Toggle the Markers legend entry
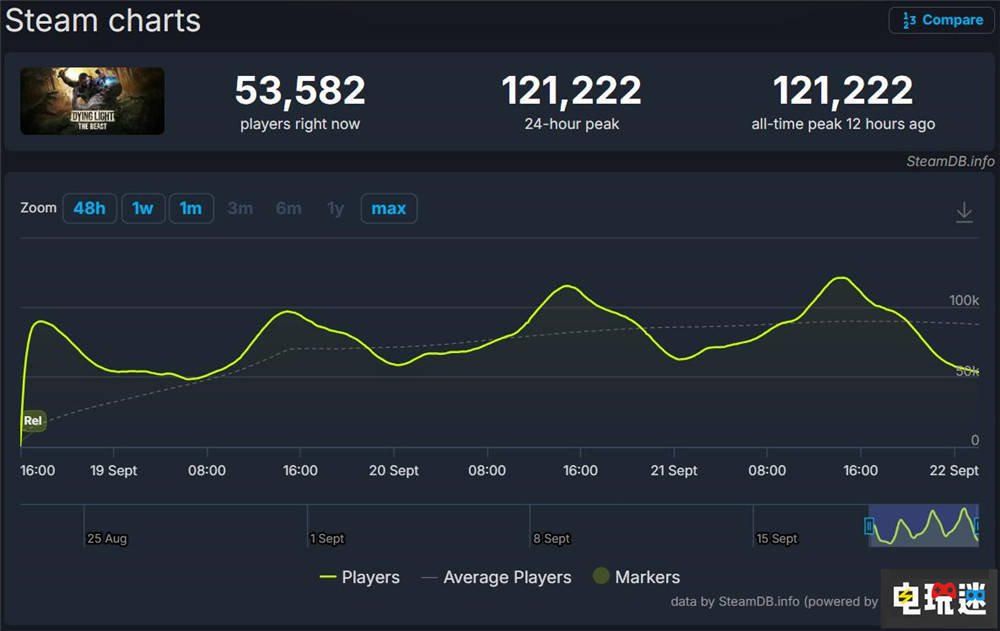Screen dimensions: 1000x631 pos(636,577)
